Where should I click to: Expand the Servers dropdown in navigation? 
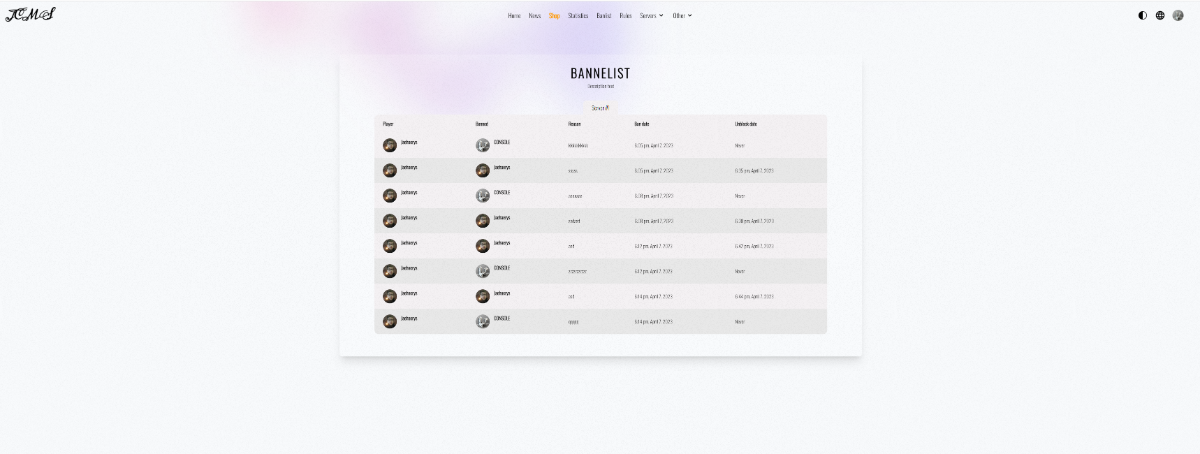click(x=651, y=16)
